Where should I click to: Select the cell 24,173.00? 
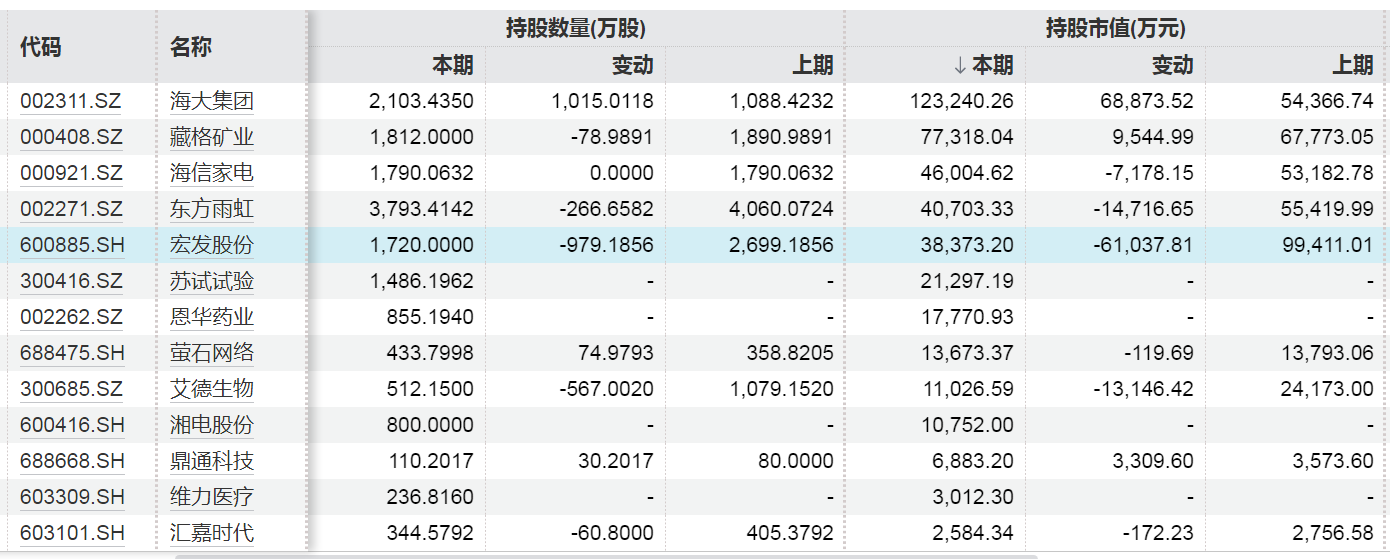1327,389
